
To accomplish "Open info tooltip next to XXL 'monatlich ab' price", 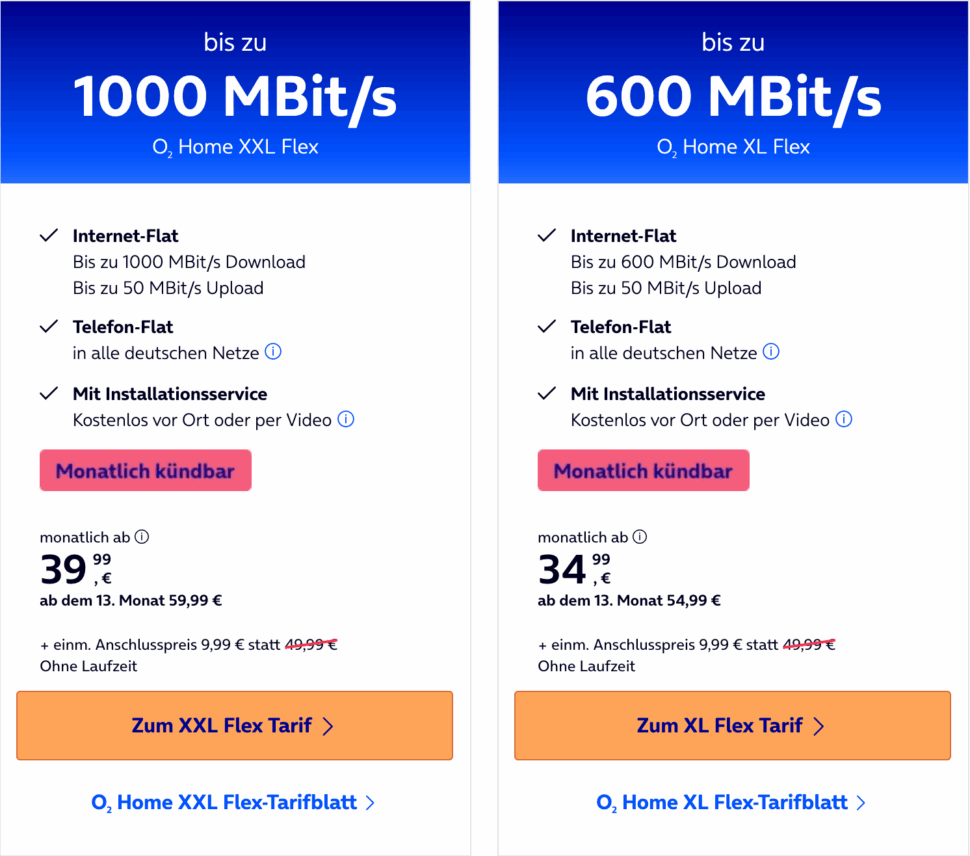I will click(x=141, y=537).
